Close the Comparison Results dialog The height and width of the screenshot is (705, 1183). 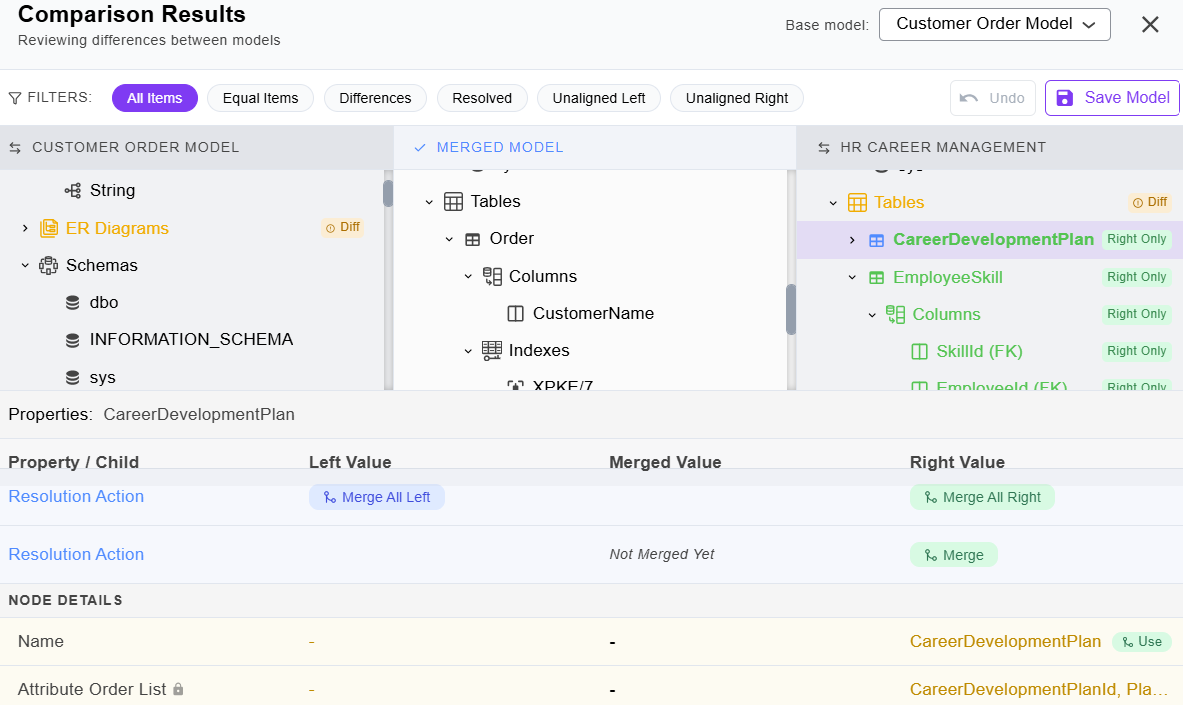pos(1150,25)
